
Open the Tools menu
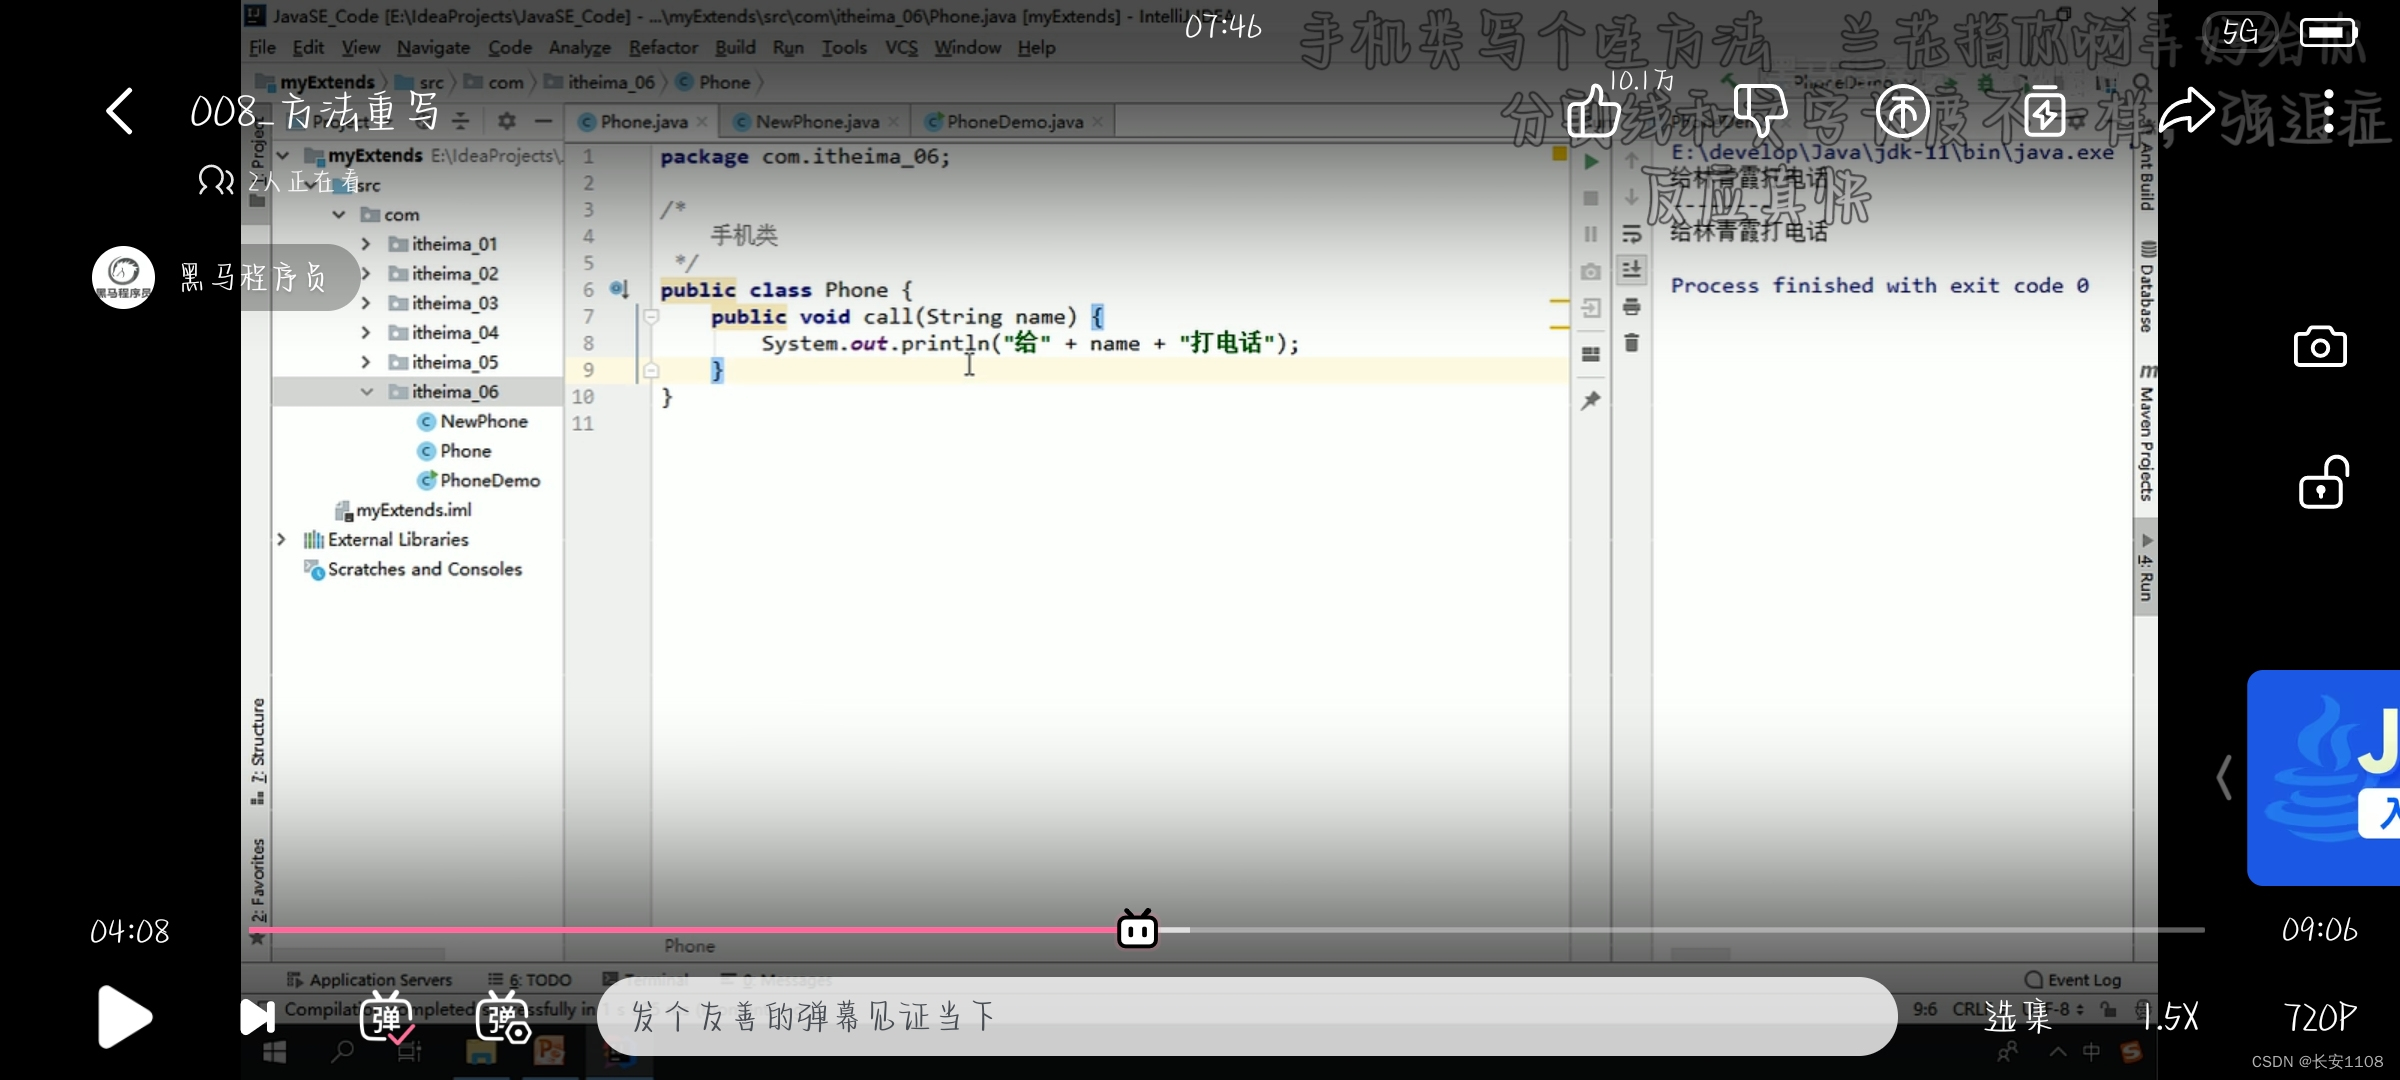click(844, 47)
